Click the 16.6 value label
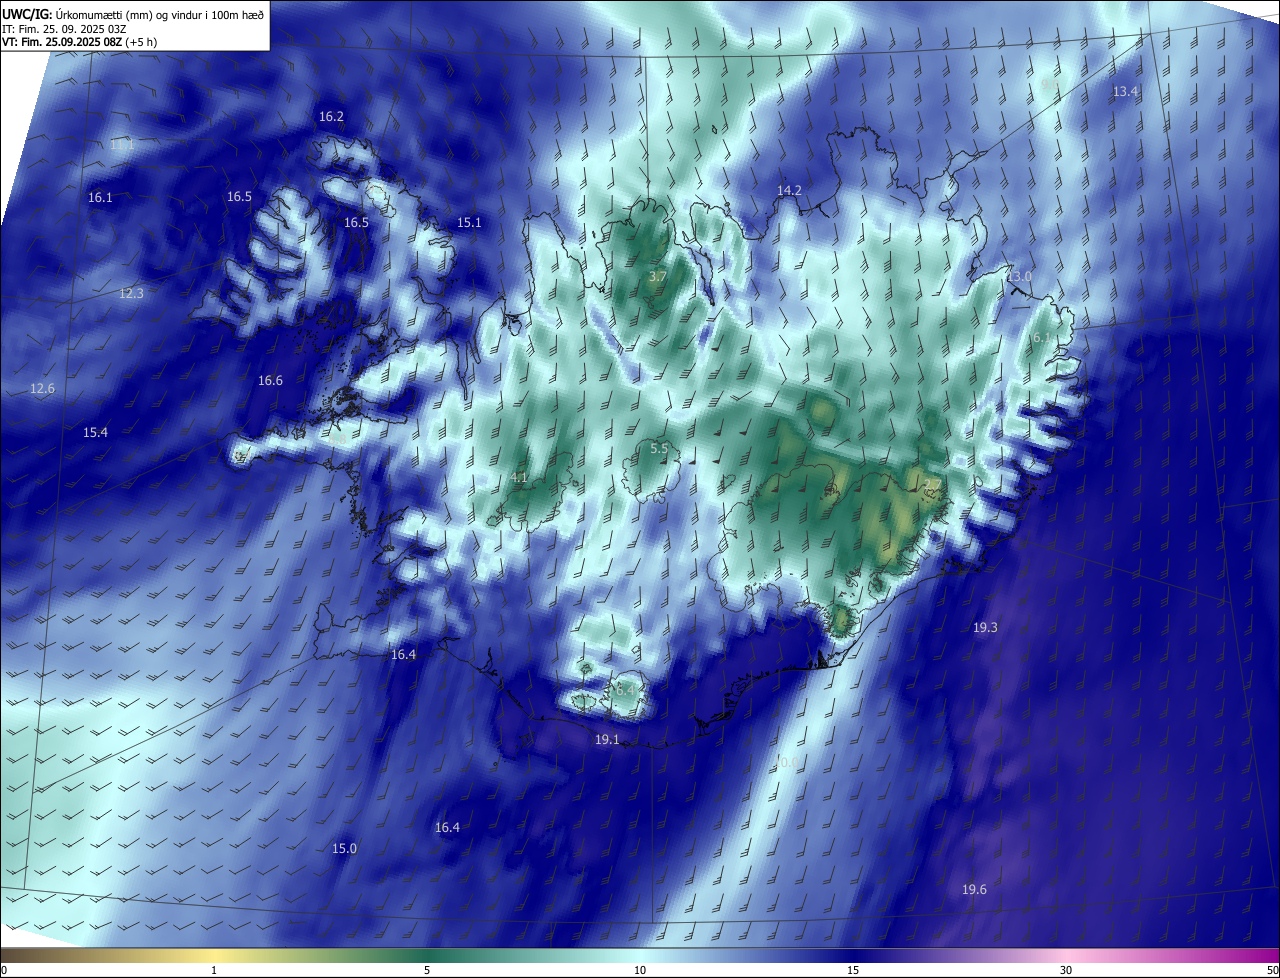 coord(270,381)
